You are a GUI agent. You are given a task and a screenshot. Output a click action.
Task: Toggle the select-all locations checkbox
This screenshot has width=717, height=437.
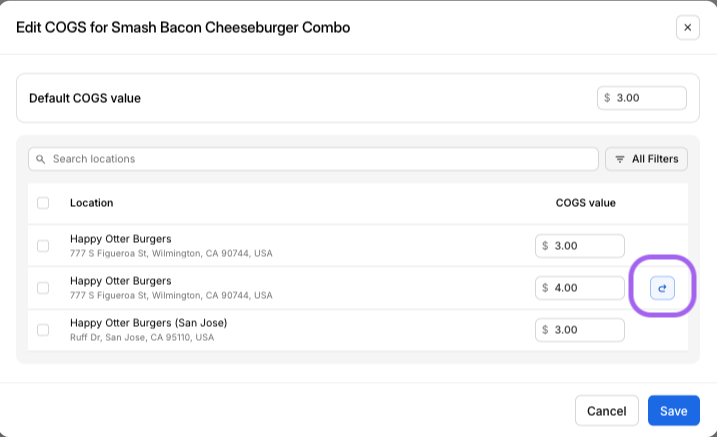coord(43,203)
